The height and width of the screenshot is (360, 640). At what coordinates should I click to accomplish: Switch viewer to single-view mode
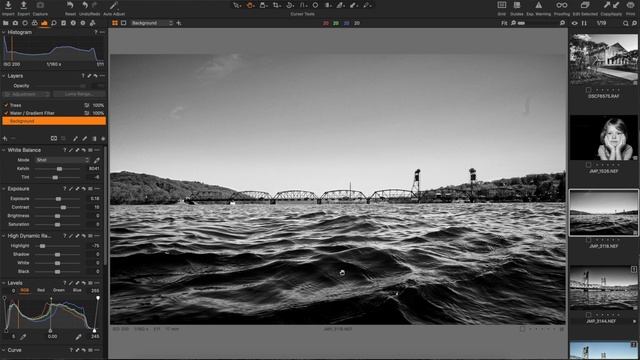[x=124, y=23]
